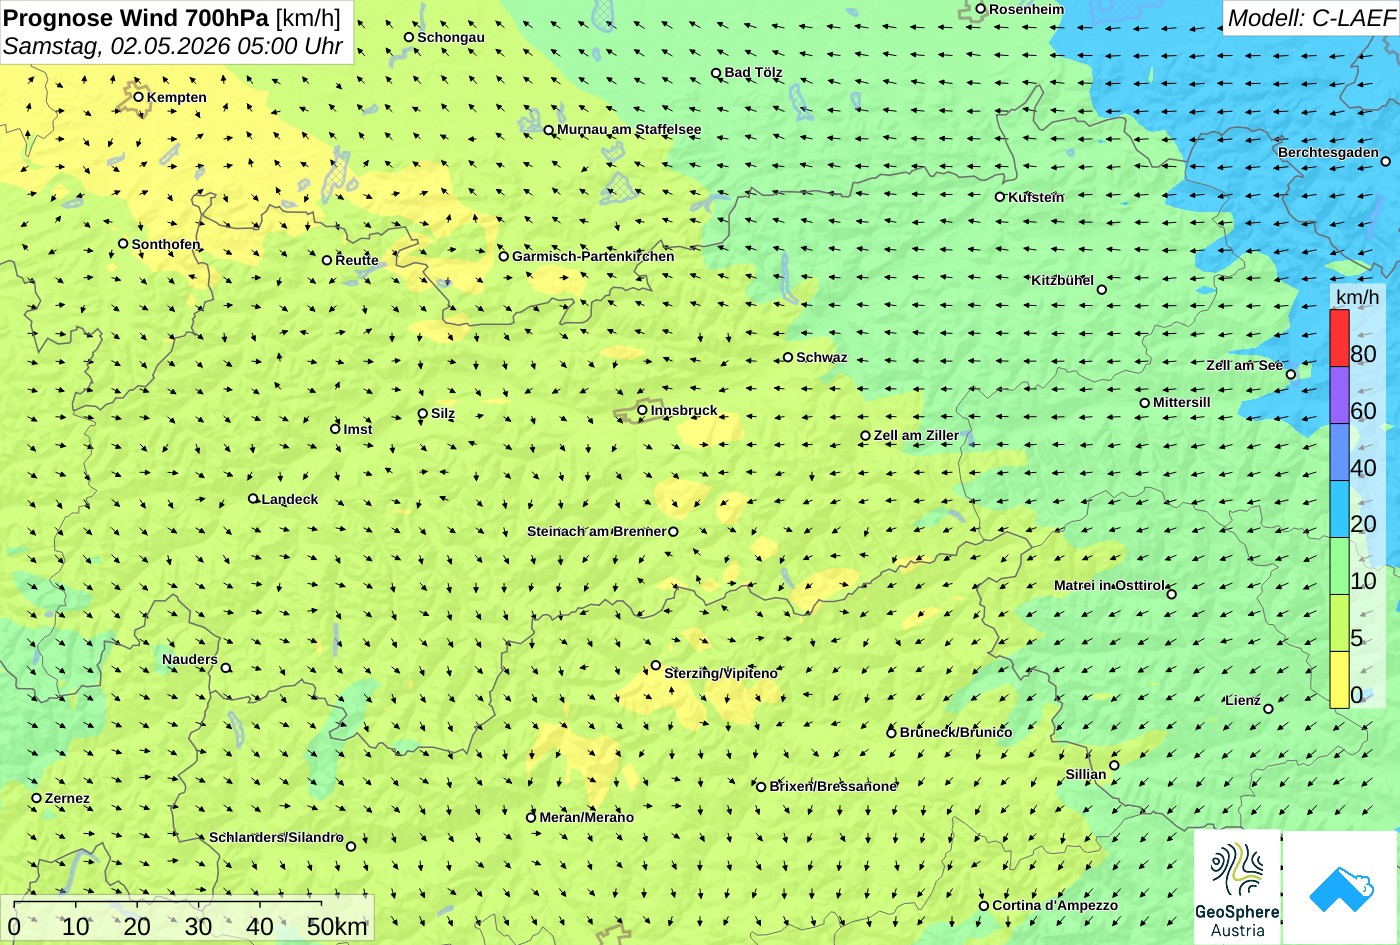
Task: Click the 'Garmisch-Partenkirchen' label
Action: pos(593,256)
